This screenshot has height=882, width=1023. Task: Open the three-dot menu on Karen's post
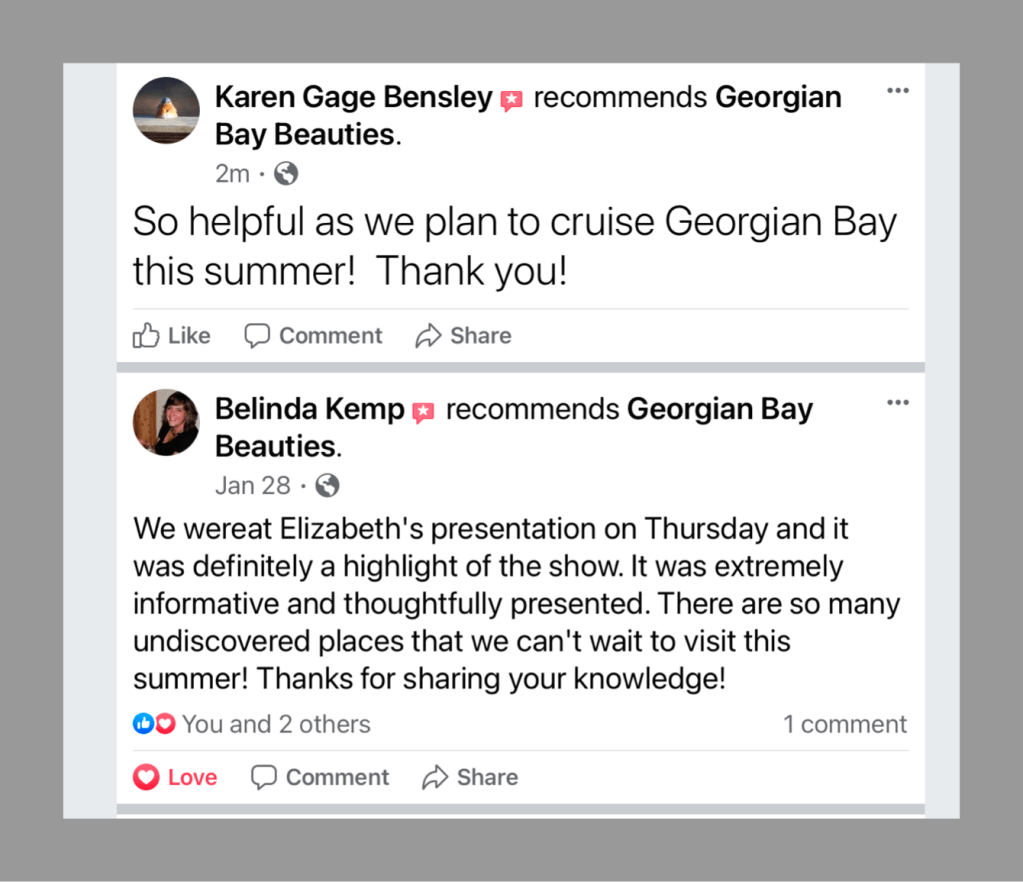pos(897,91)
